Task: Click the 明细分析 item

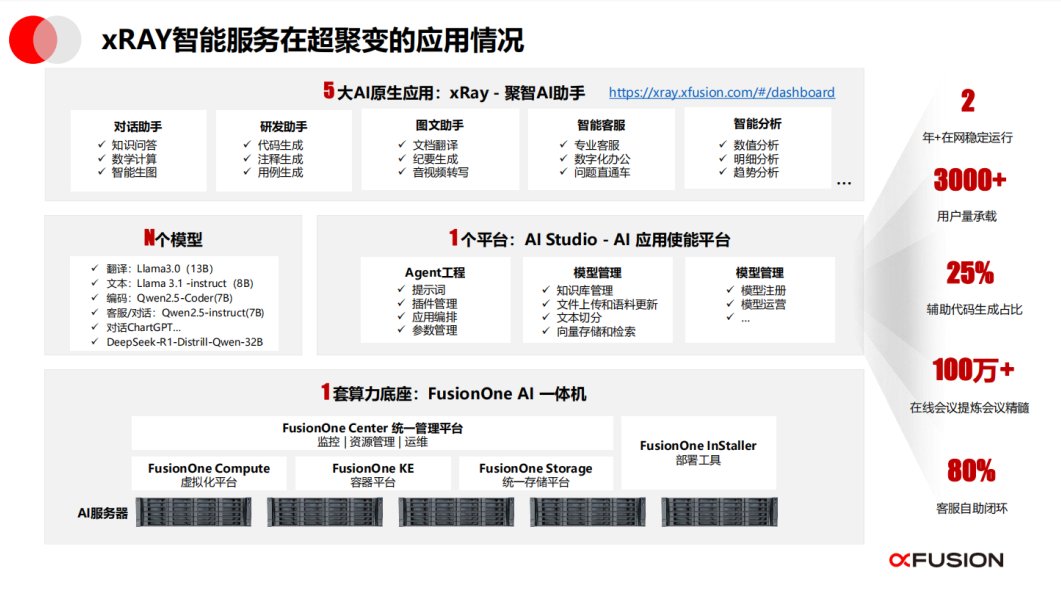Action: pyautogui.click(x=756, y=159)
